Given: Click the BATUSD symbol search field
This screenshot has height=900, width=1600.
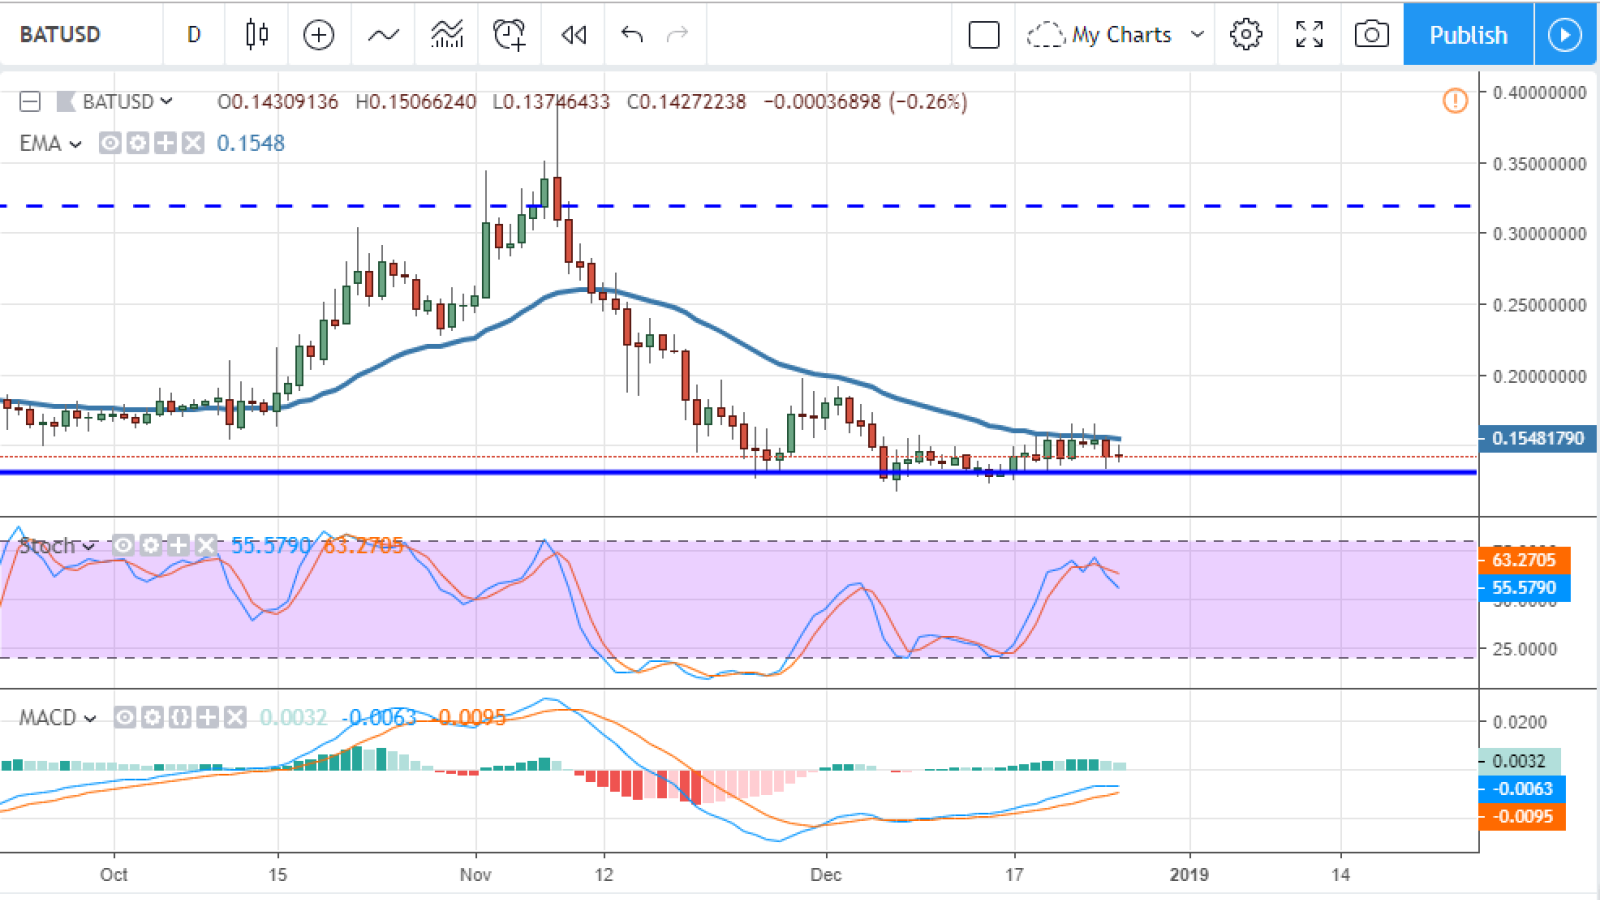Looking at the screenshot, I should click(x=82, y=35).
